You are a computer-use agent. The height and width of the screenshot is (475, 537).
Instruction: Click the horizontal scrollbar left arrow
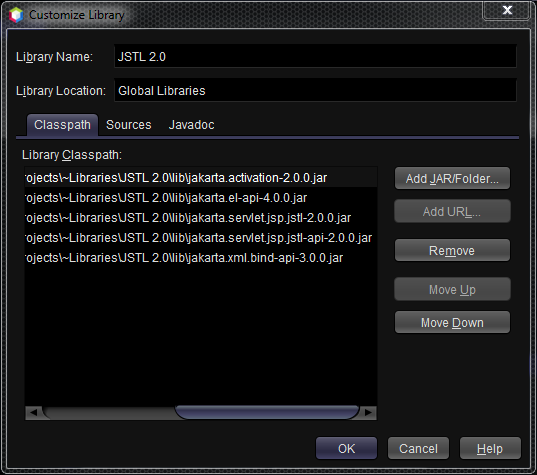point(34,413)
